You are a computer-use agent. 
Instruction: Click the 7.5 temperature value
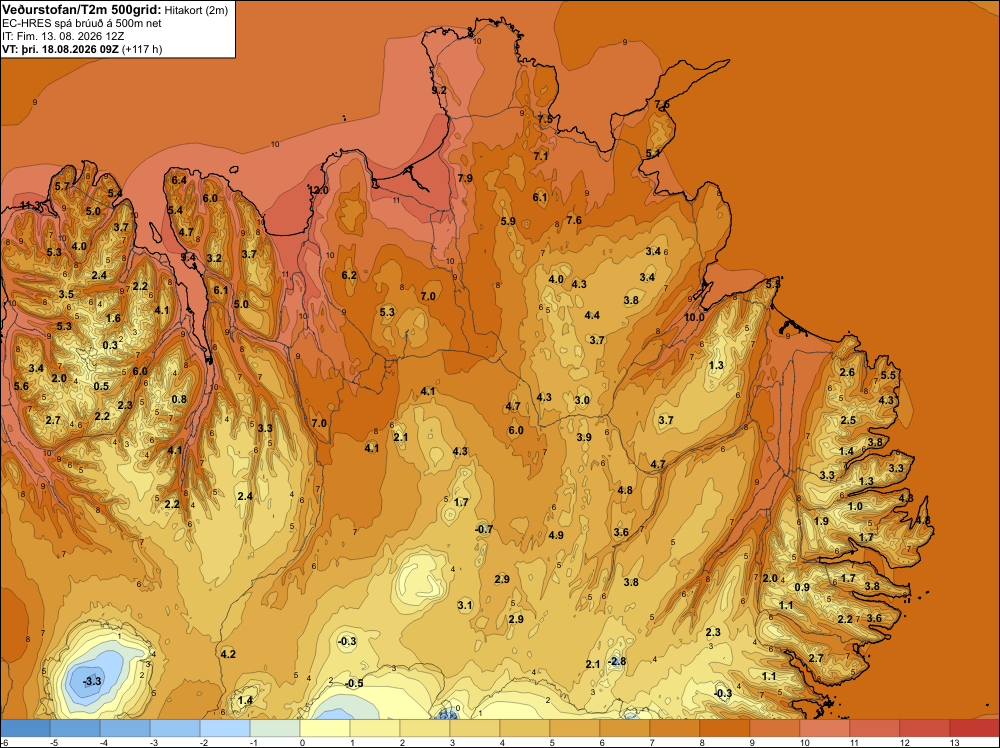pyautogui.click(x=545, y=119)
